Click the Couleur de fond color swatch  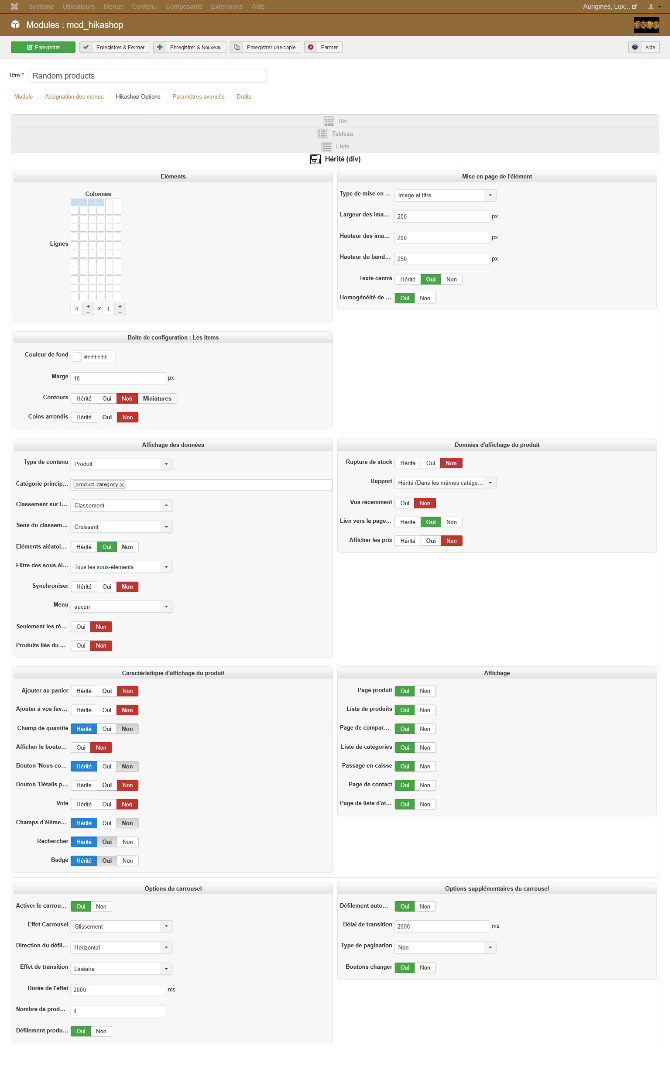(76, 356)
